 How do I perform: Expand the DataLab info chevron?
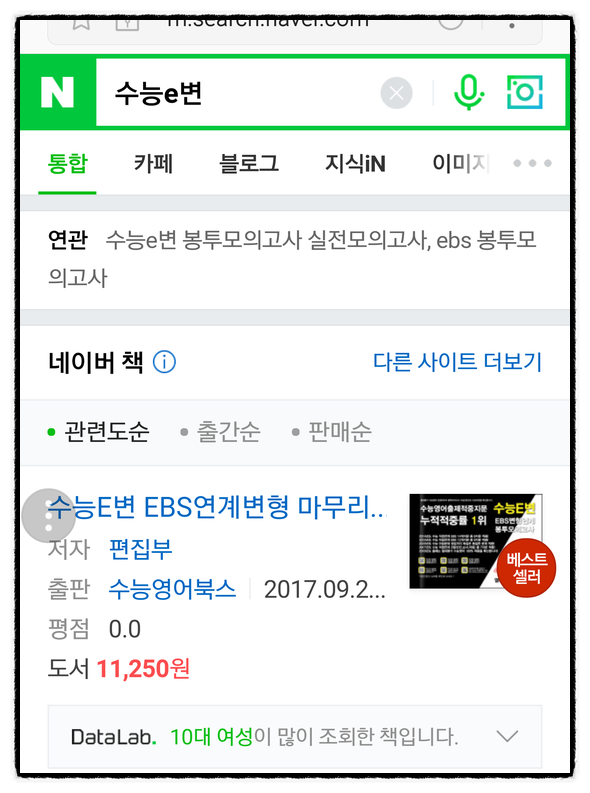[507, 736]
